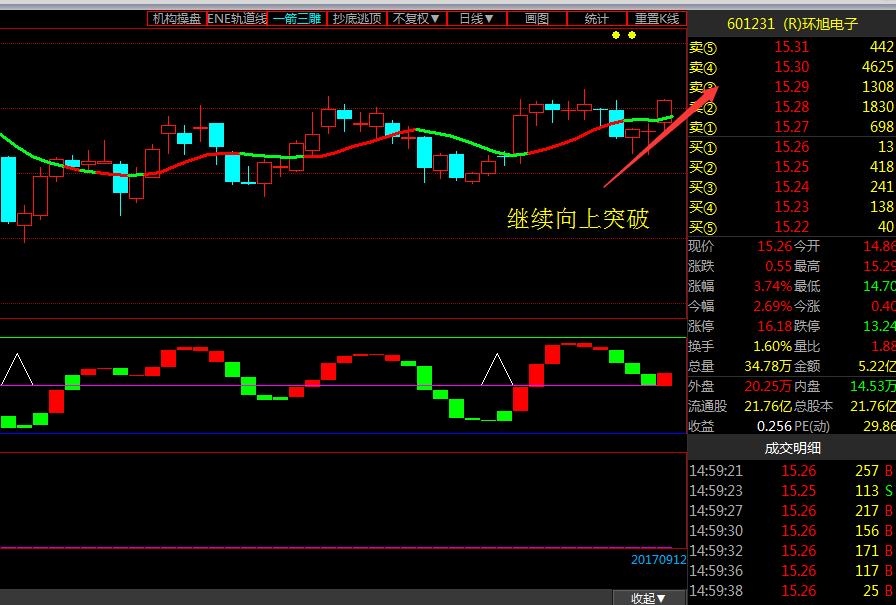Select the 买⑤ bid price 15.22
The width and height of the screenshot is (896, 605).
pos(791,227)
